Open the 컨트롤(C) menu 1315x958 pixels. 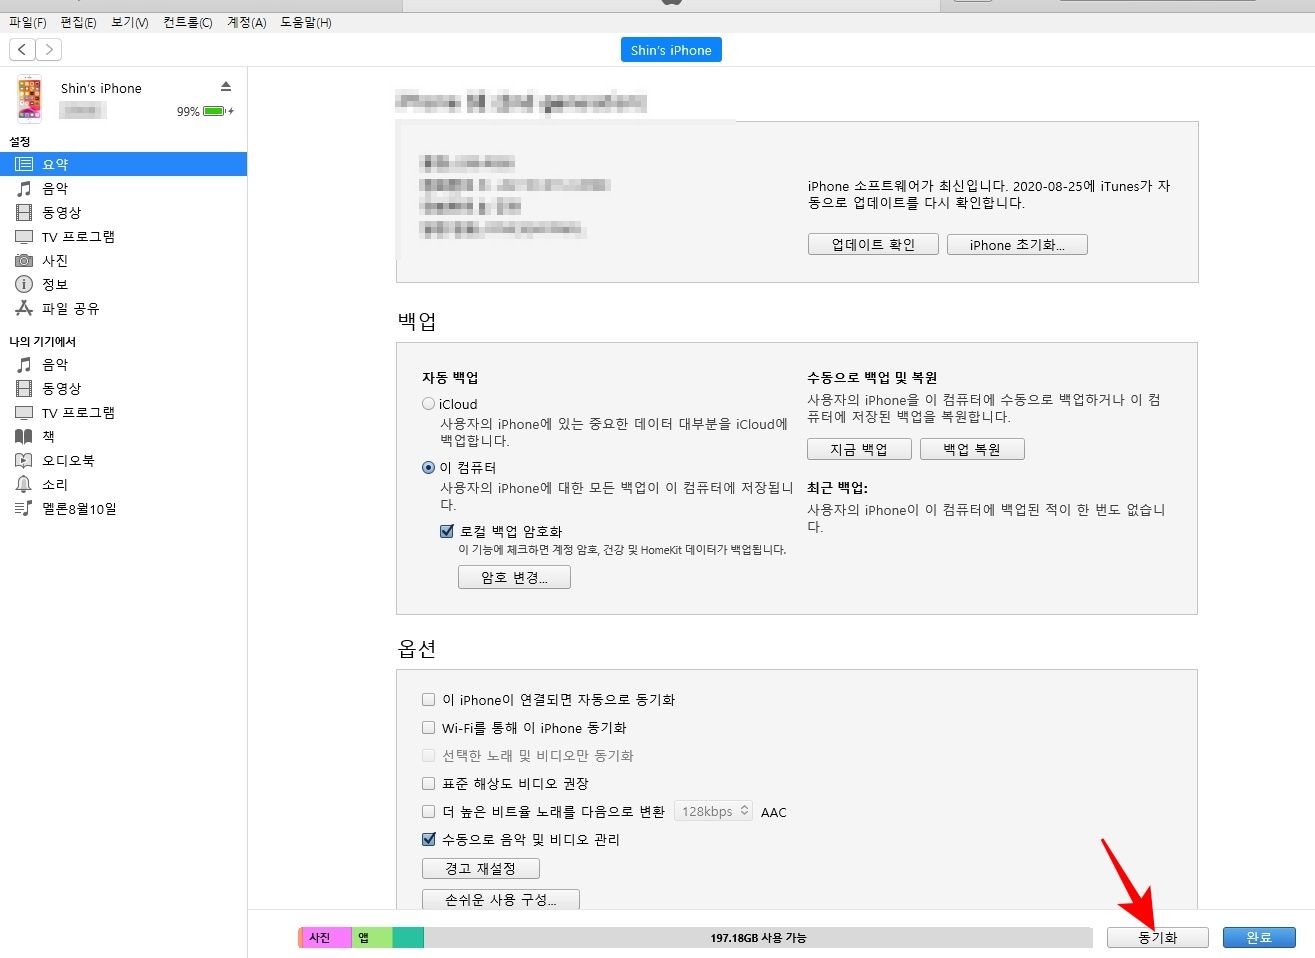point(187,22)
